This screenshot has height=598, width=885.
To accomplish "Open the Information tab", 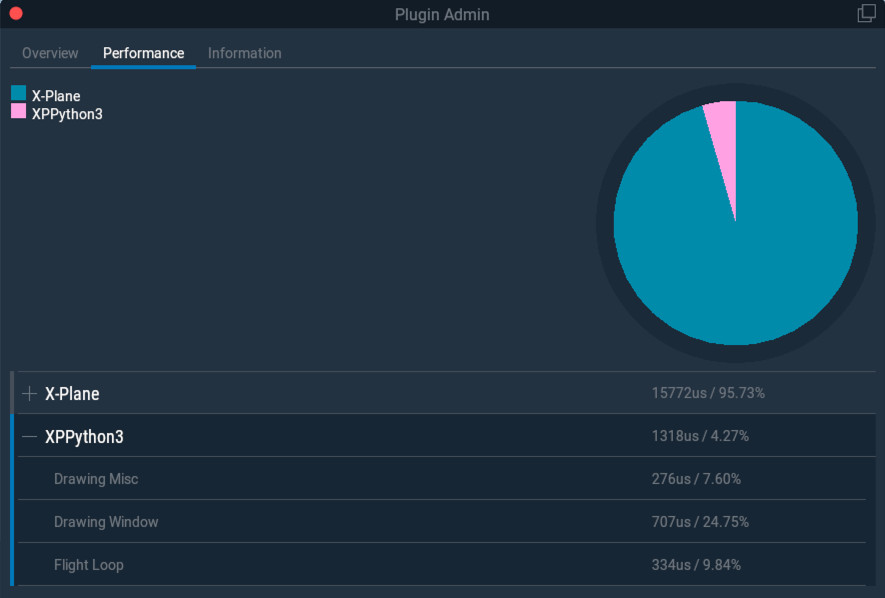I will pos(244,53).
